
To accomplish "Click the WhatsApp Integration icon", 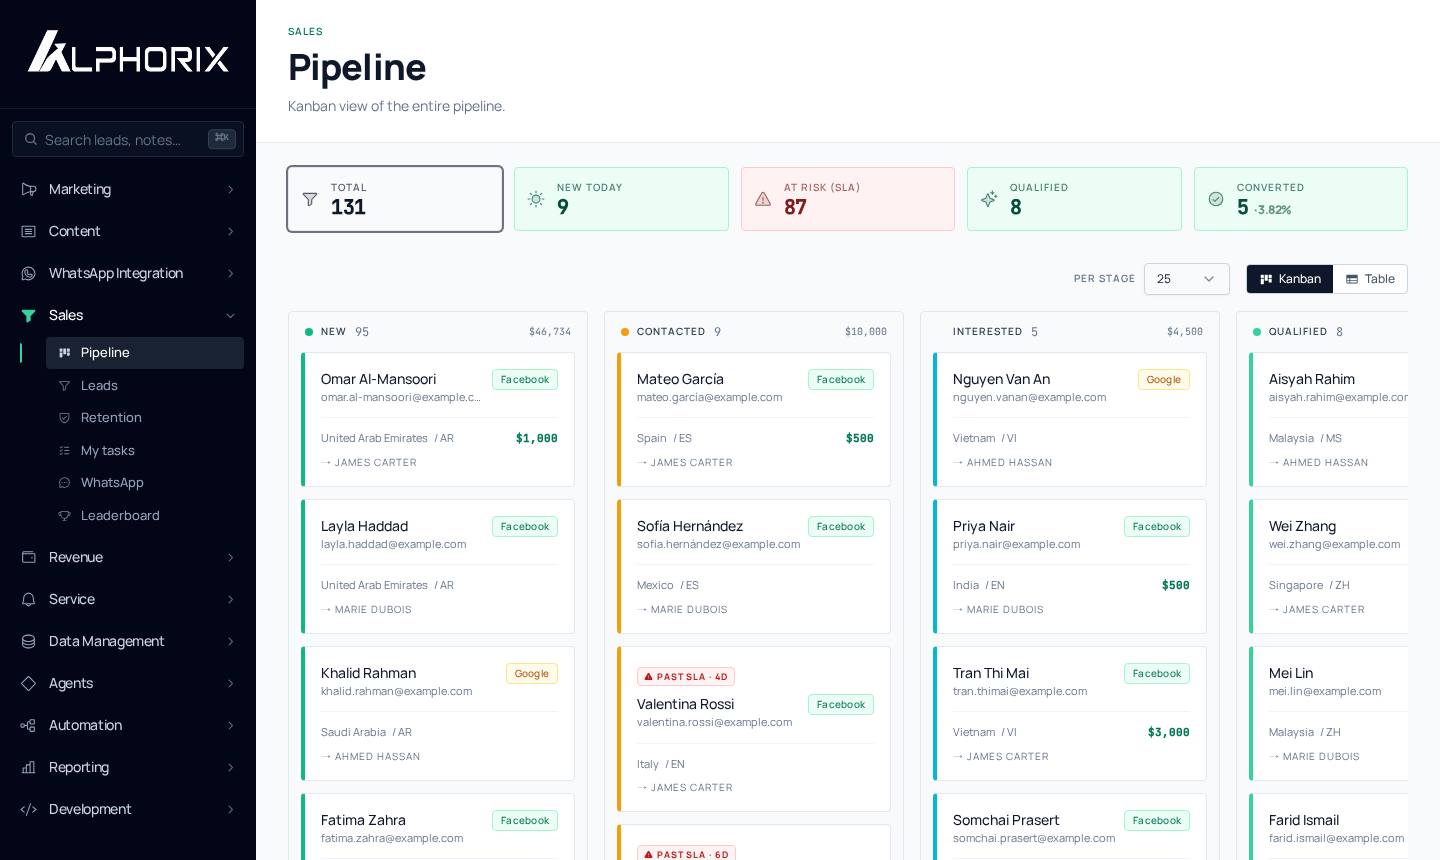I will (29, 273).
